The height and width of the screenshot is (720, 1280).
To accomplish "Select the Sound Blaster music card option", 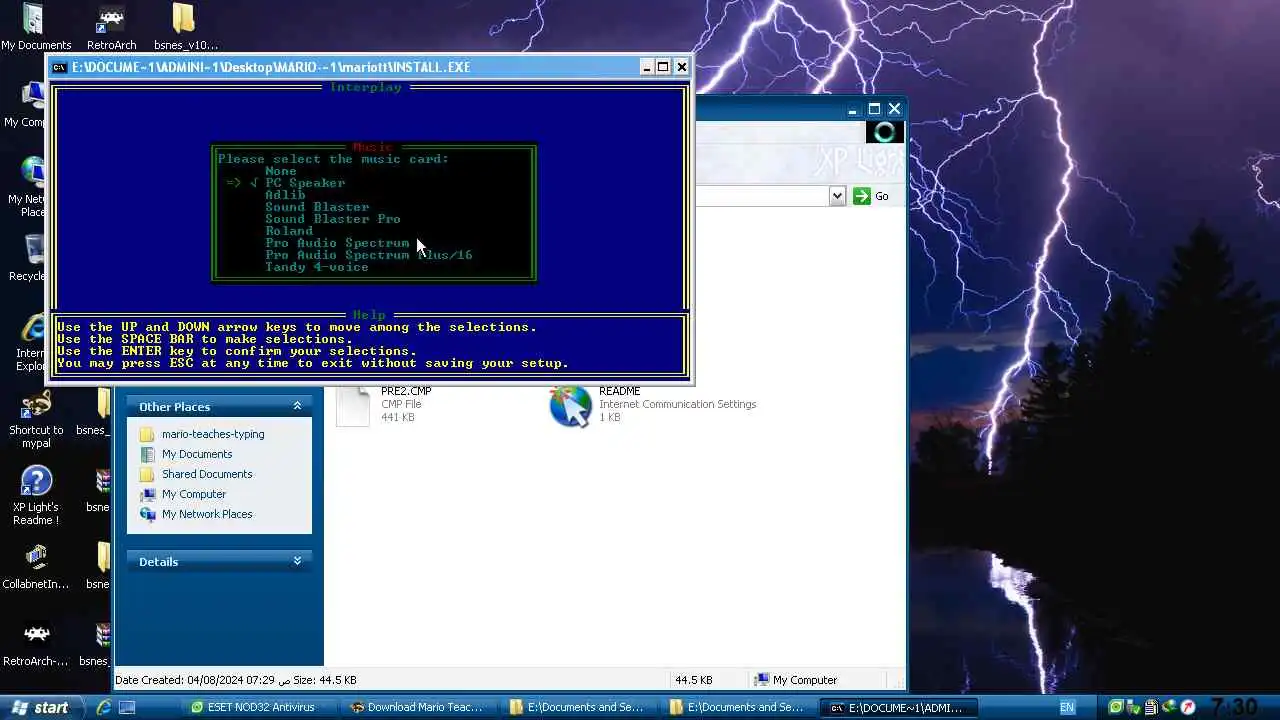I will click(317, 207).
